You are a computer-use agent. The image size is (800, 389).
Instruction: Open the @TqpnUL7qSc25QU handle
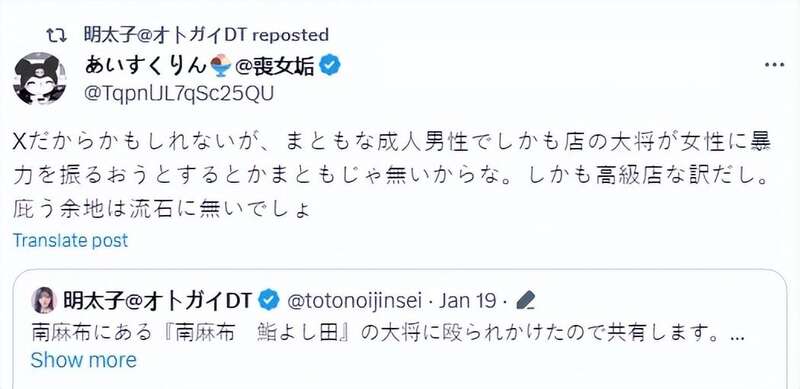tap(179, 93)
